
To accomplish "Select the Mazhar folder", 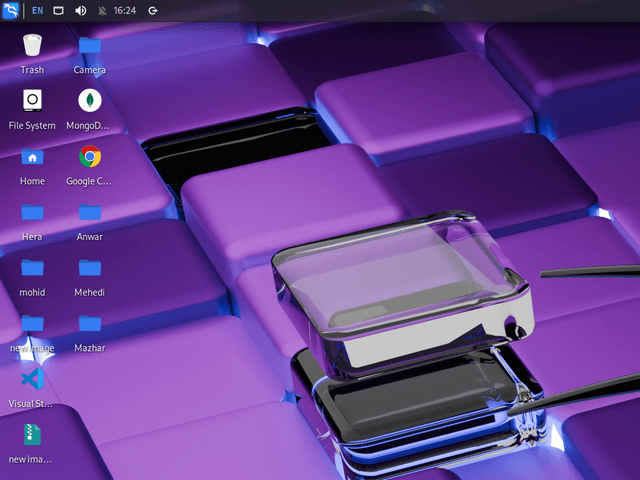I will tap(90, 324).
